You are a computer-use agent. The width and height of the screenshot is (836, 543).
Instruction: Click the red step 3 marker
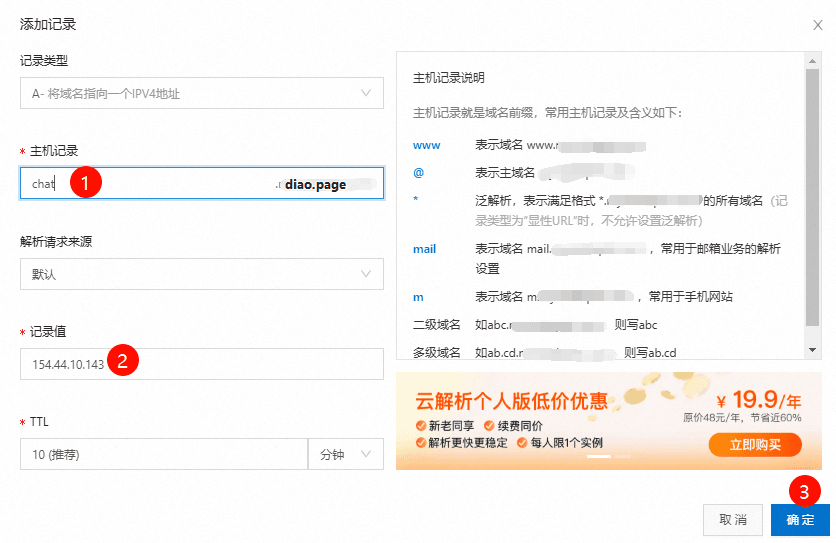(x=805, y=491)
